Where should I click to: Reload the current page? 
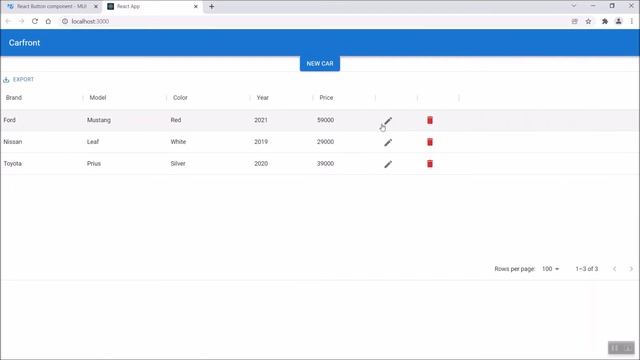point(35,21)
